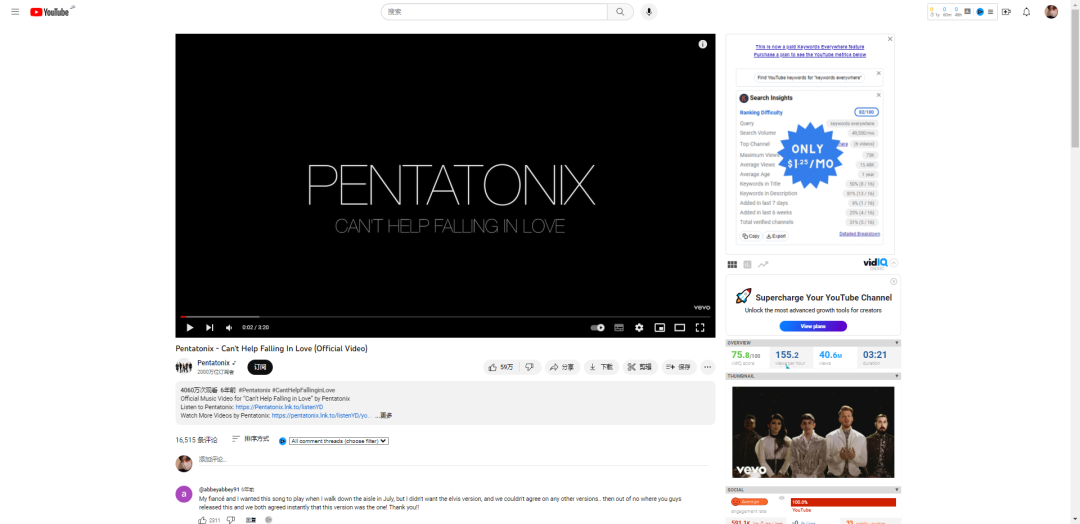This screenshot has height=524, width=1080.
Task: Click the #Pentatonix hashtag
Action: pos(254,390)
